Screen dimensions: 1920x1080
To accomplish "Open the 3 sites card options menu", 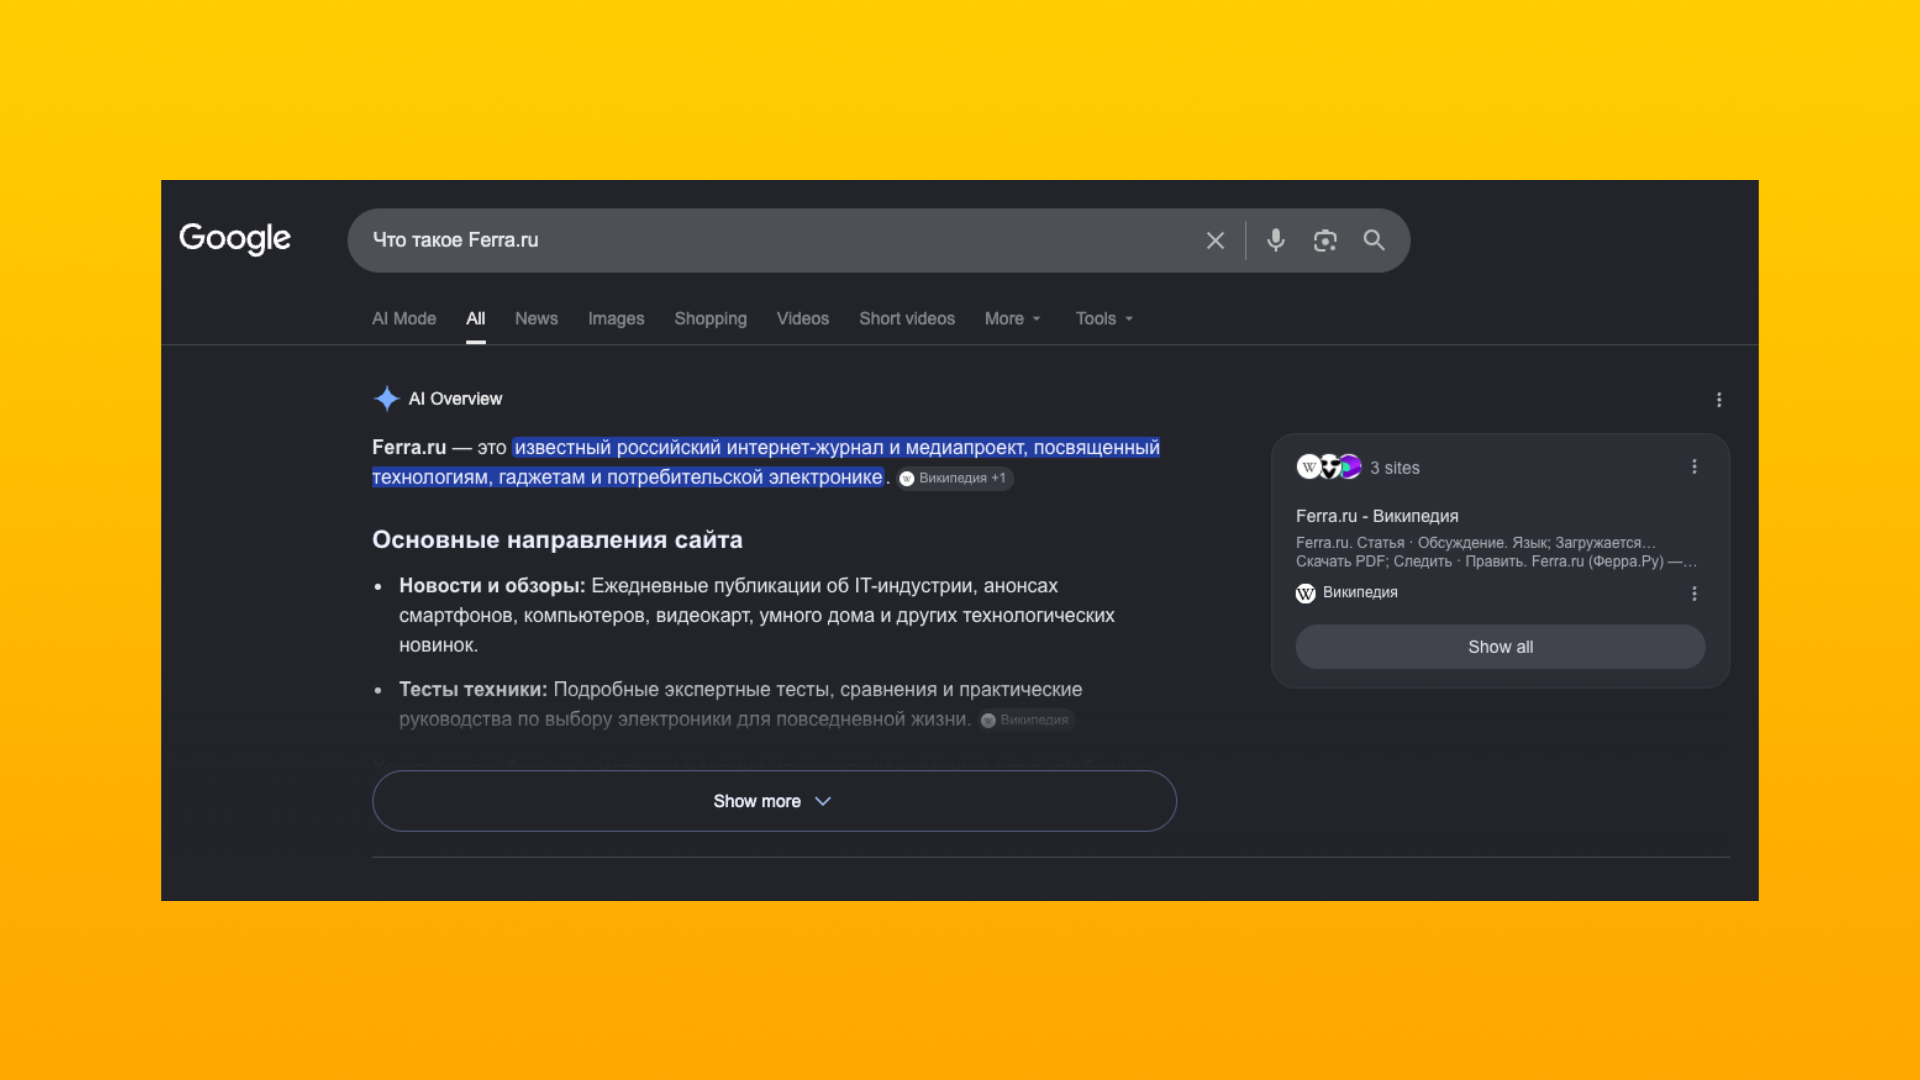I will point(1694,467).
